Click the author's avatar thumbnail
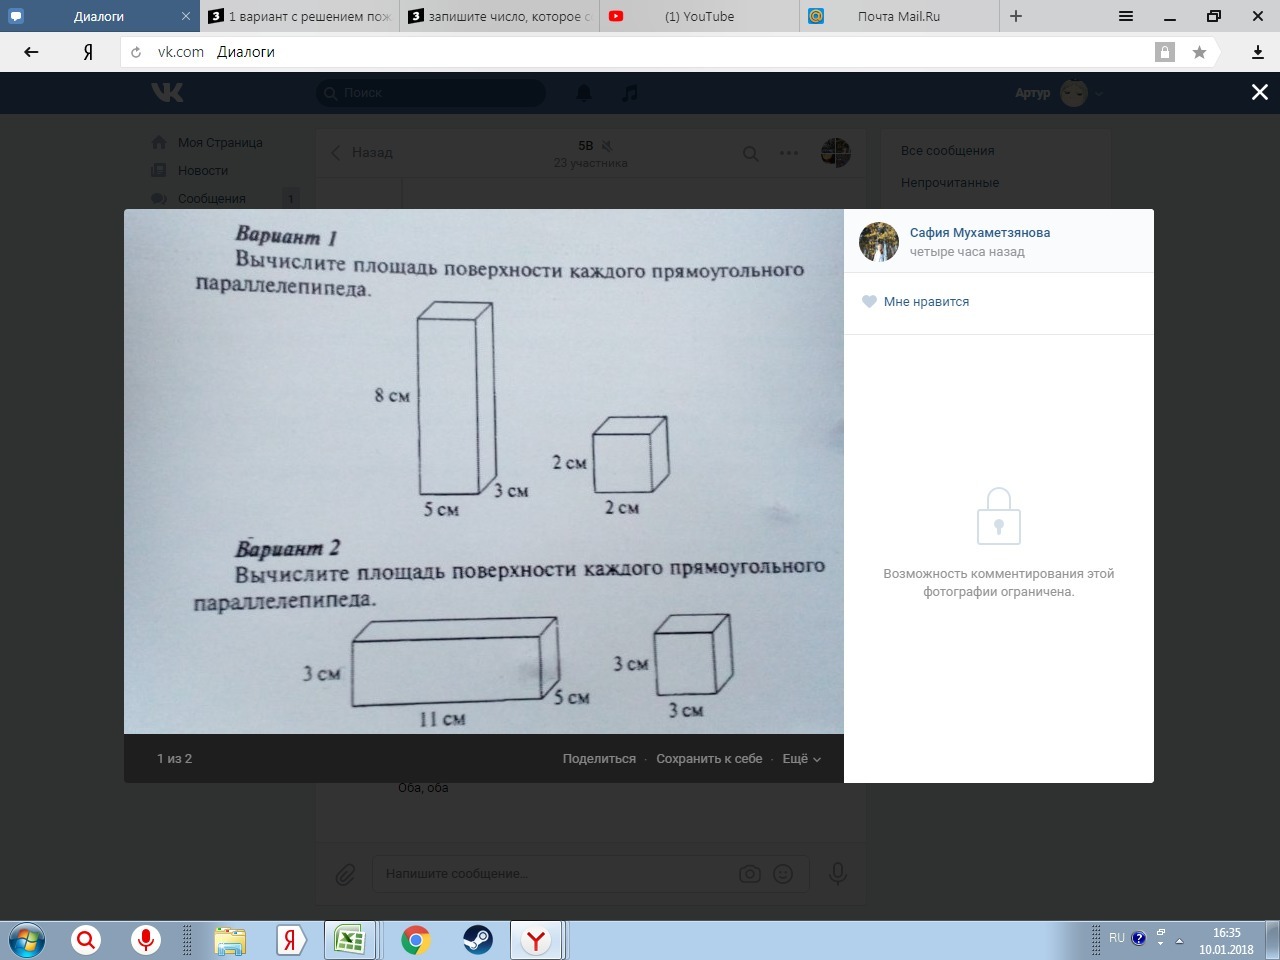 coord(879,242)
